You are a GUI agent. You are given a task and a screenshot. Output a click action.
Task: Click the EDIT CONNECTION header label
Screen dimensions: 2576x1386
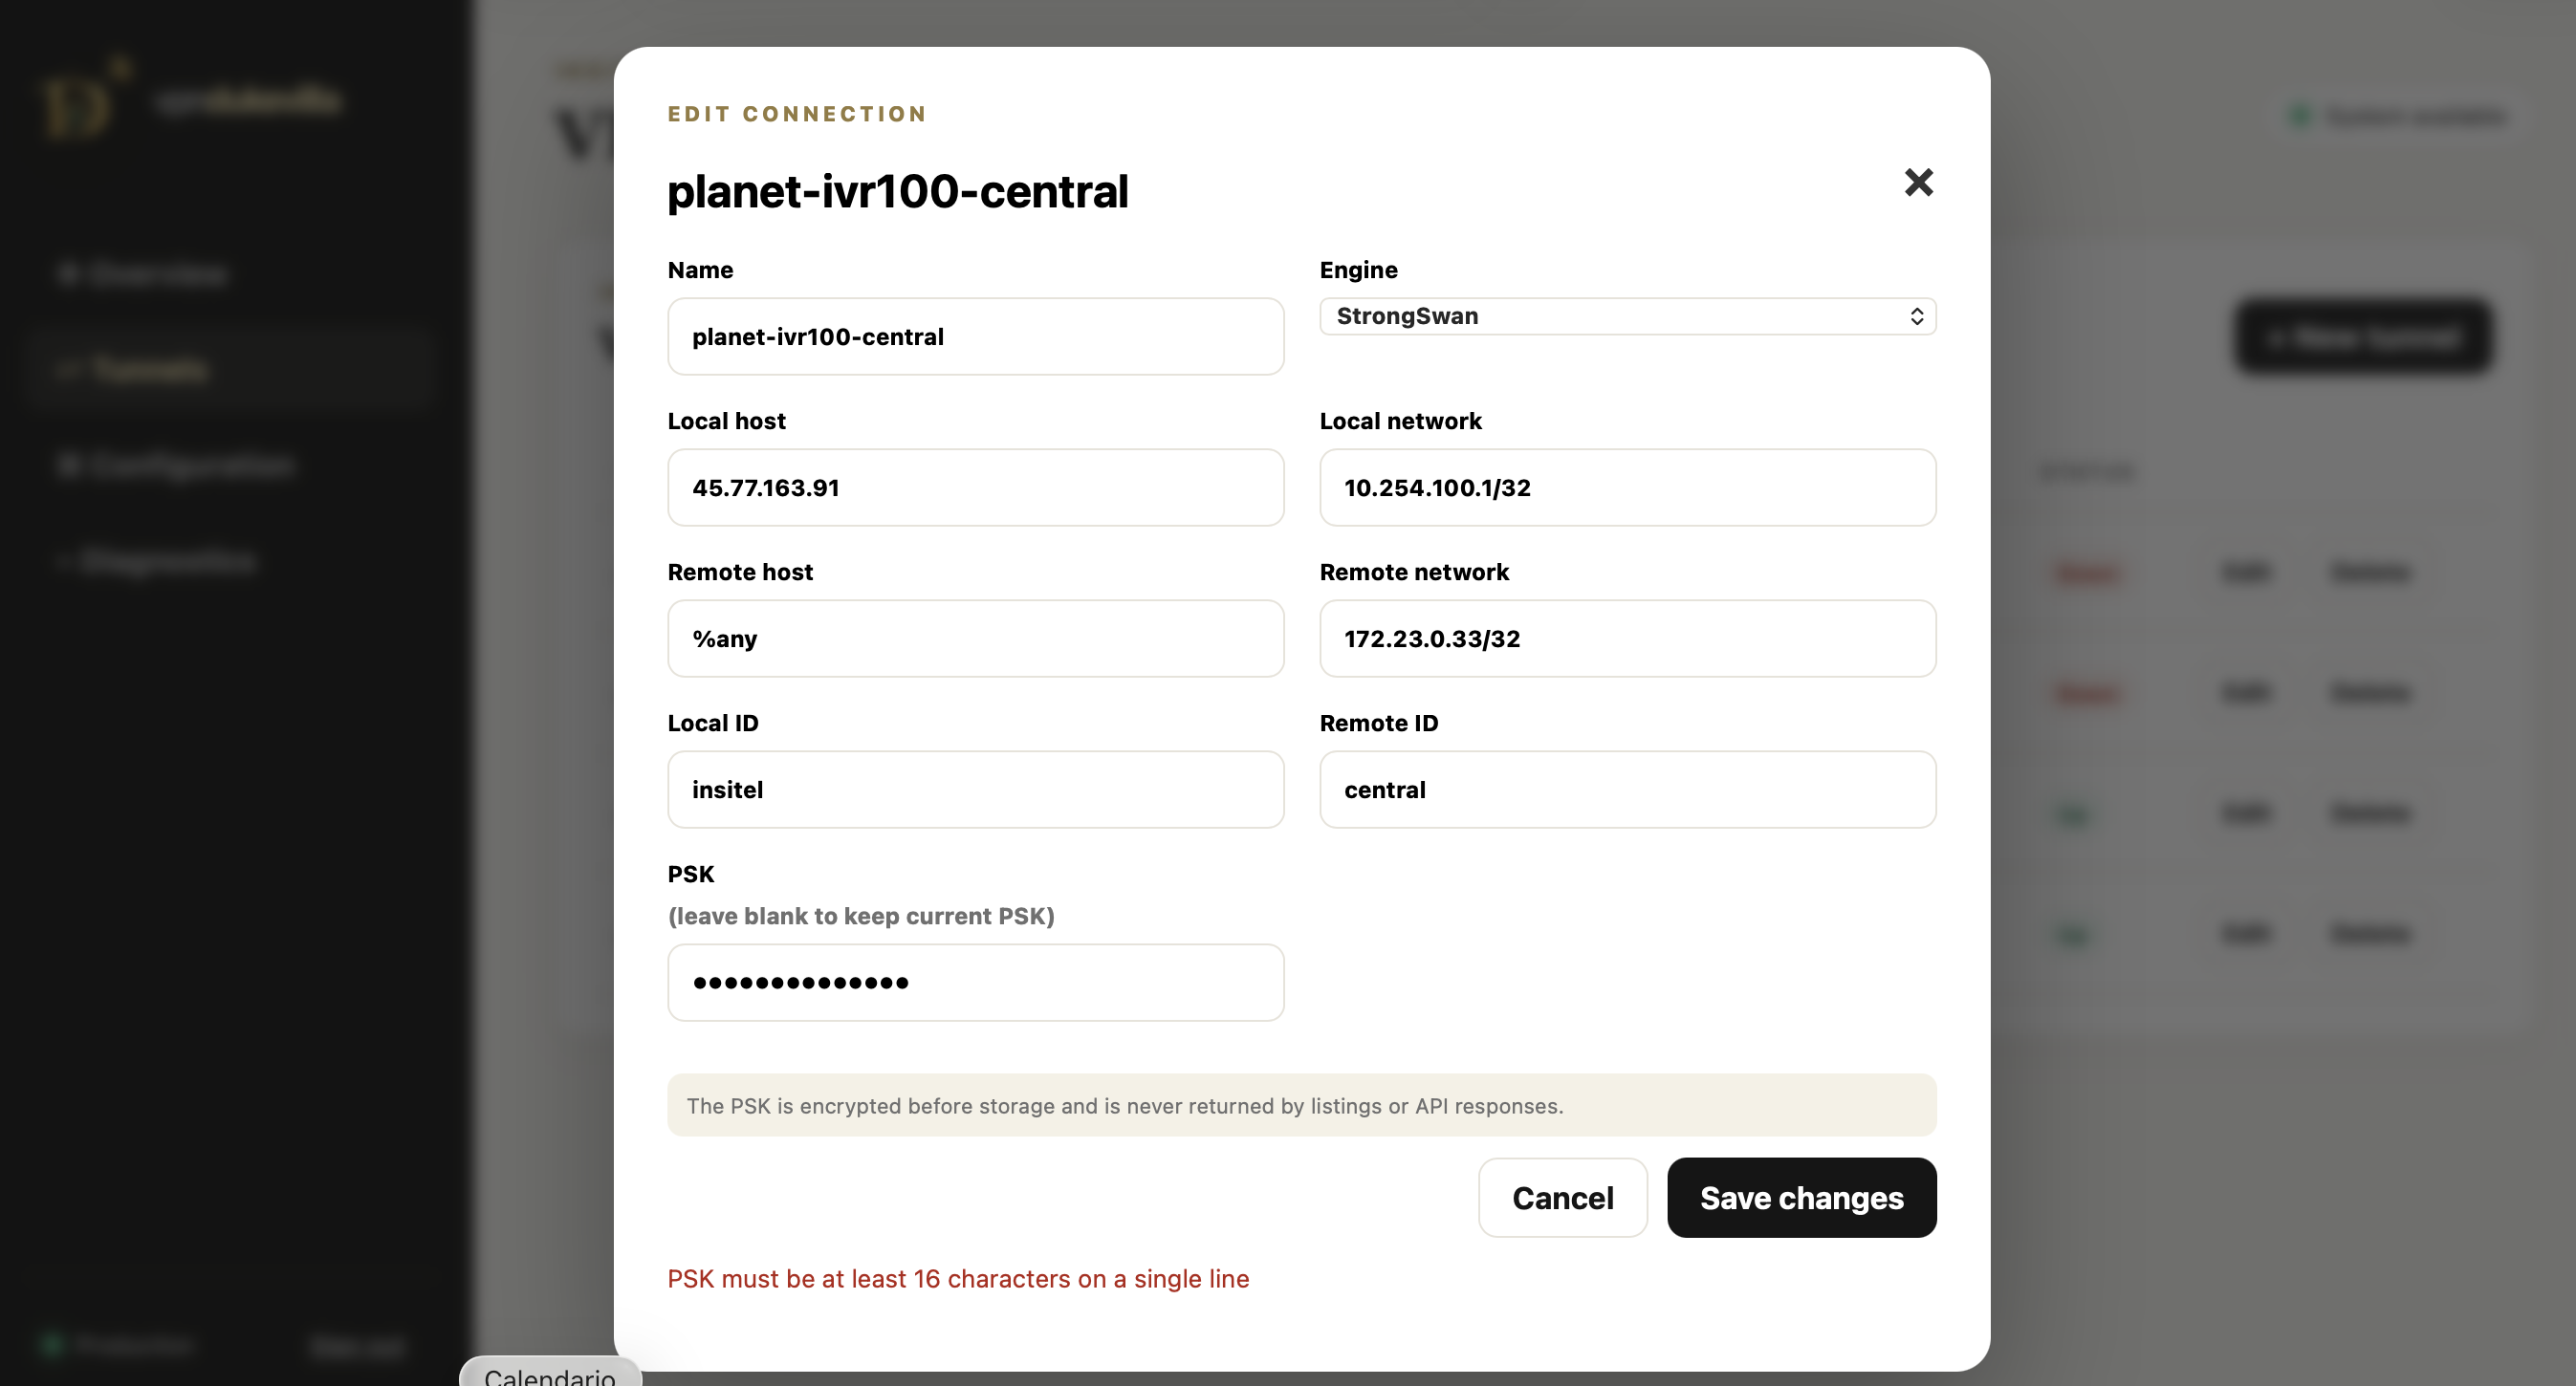pyautogui.click(x=797, y=114)
